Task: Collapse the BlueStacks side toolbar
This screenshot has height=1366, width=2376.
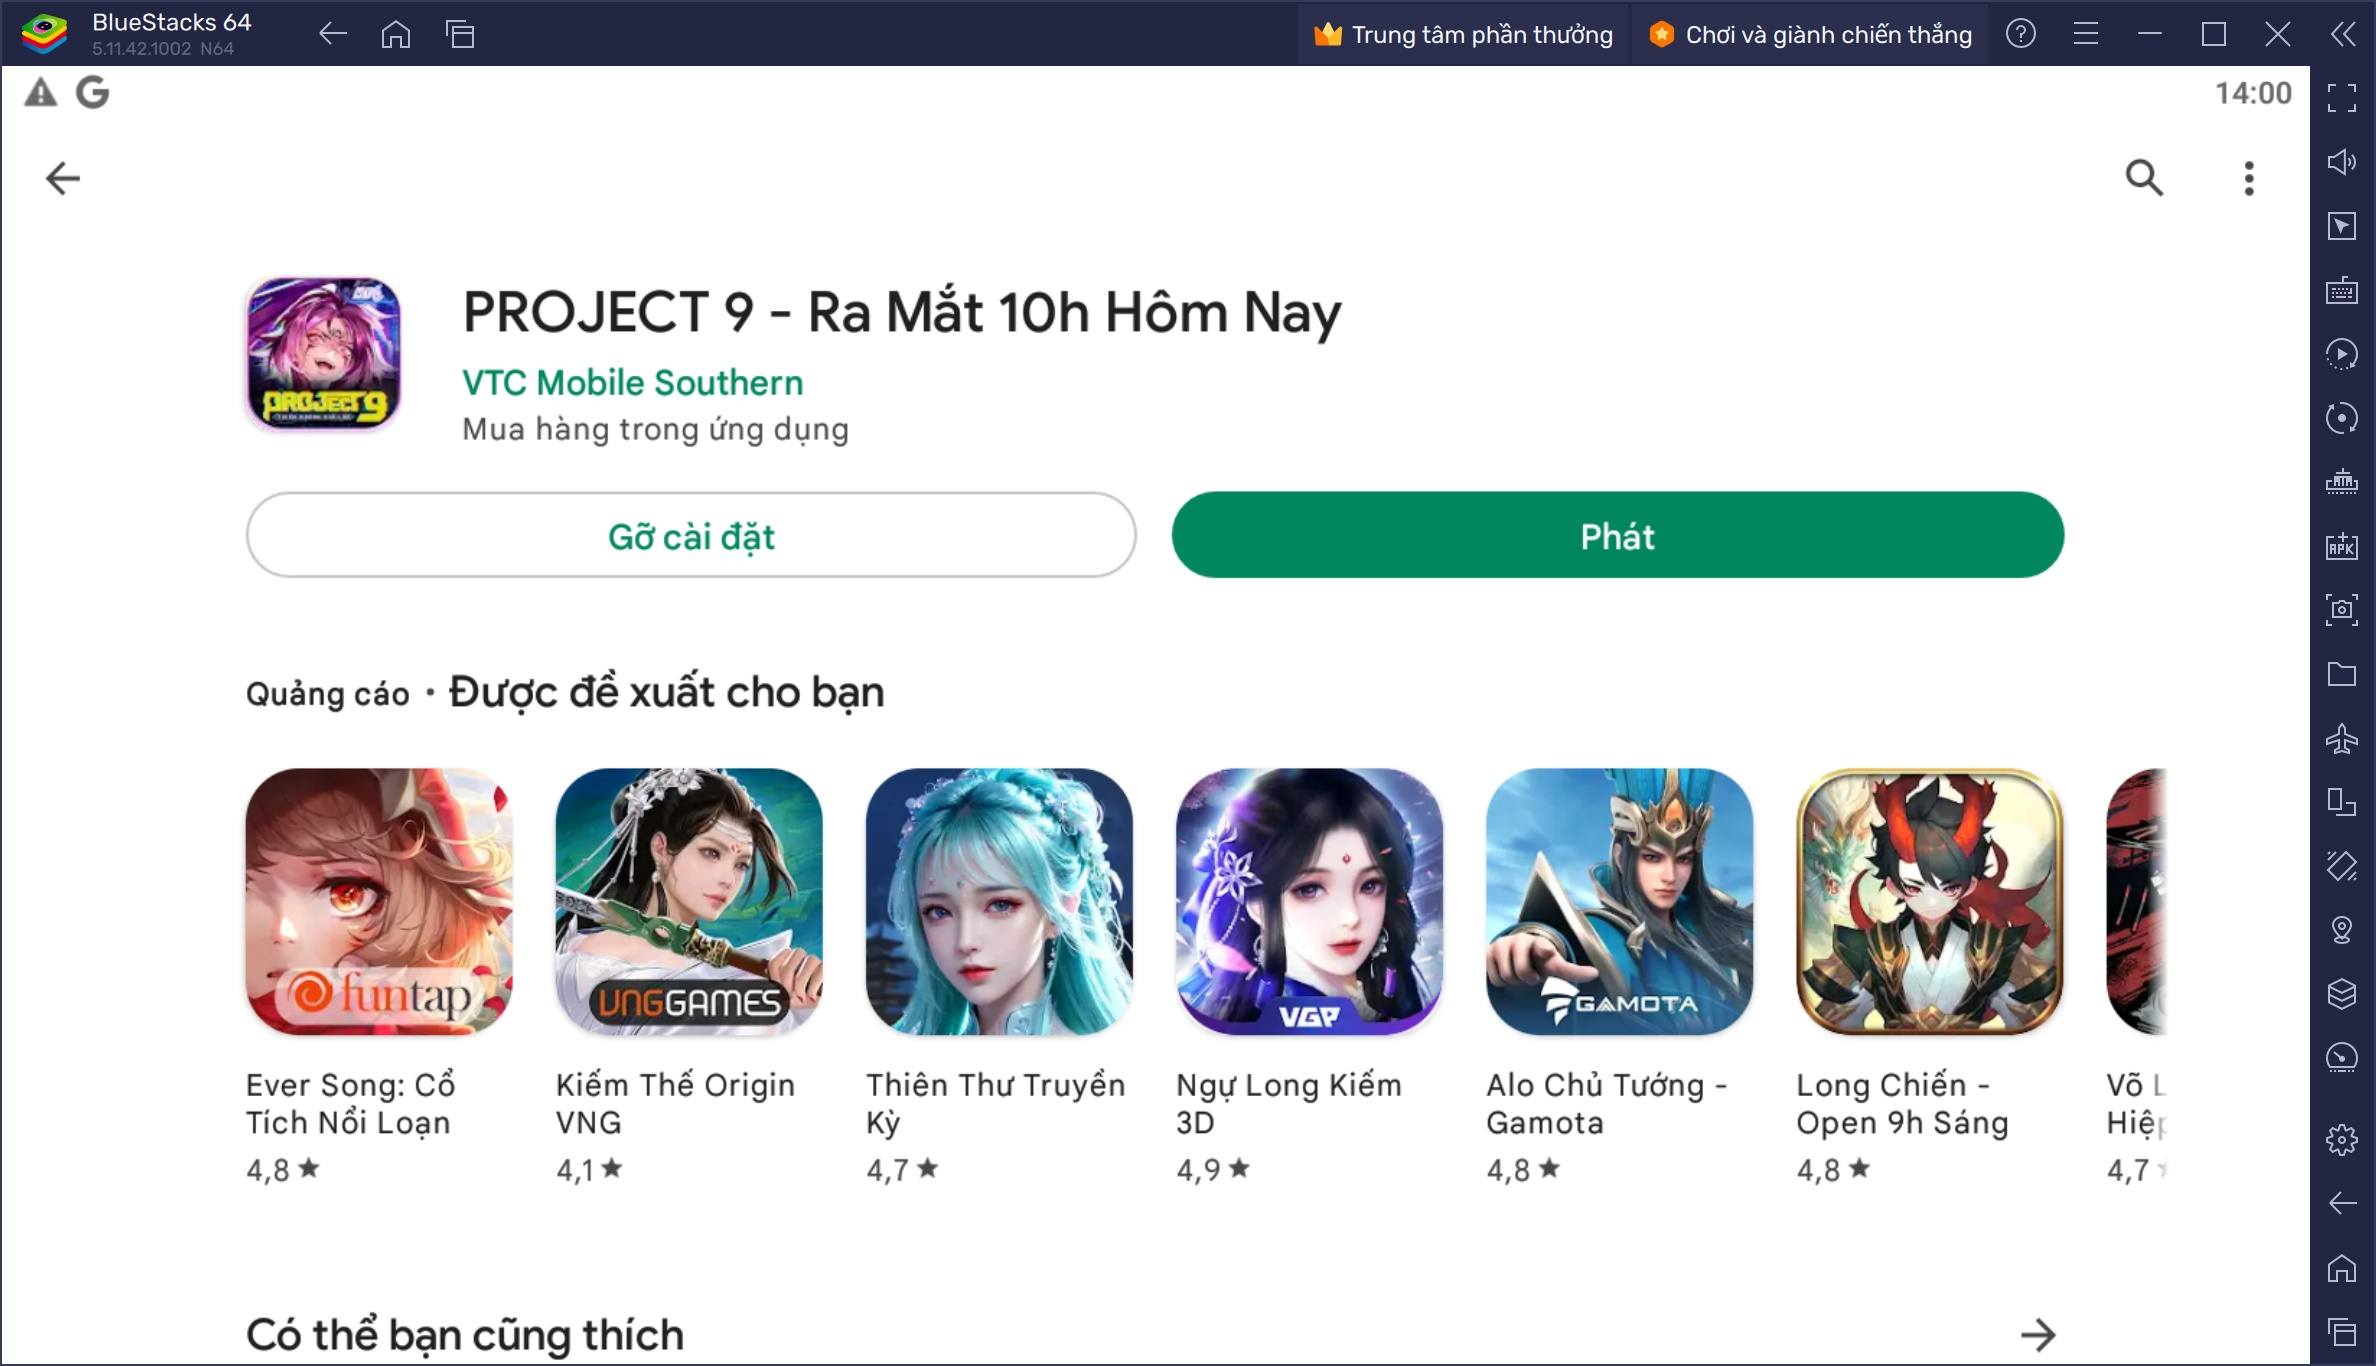Action: (2342, 34)
